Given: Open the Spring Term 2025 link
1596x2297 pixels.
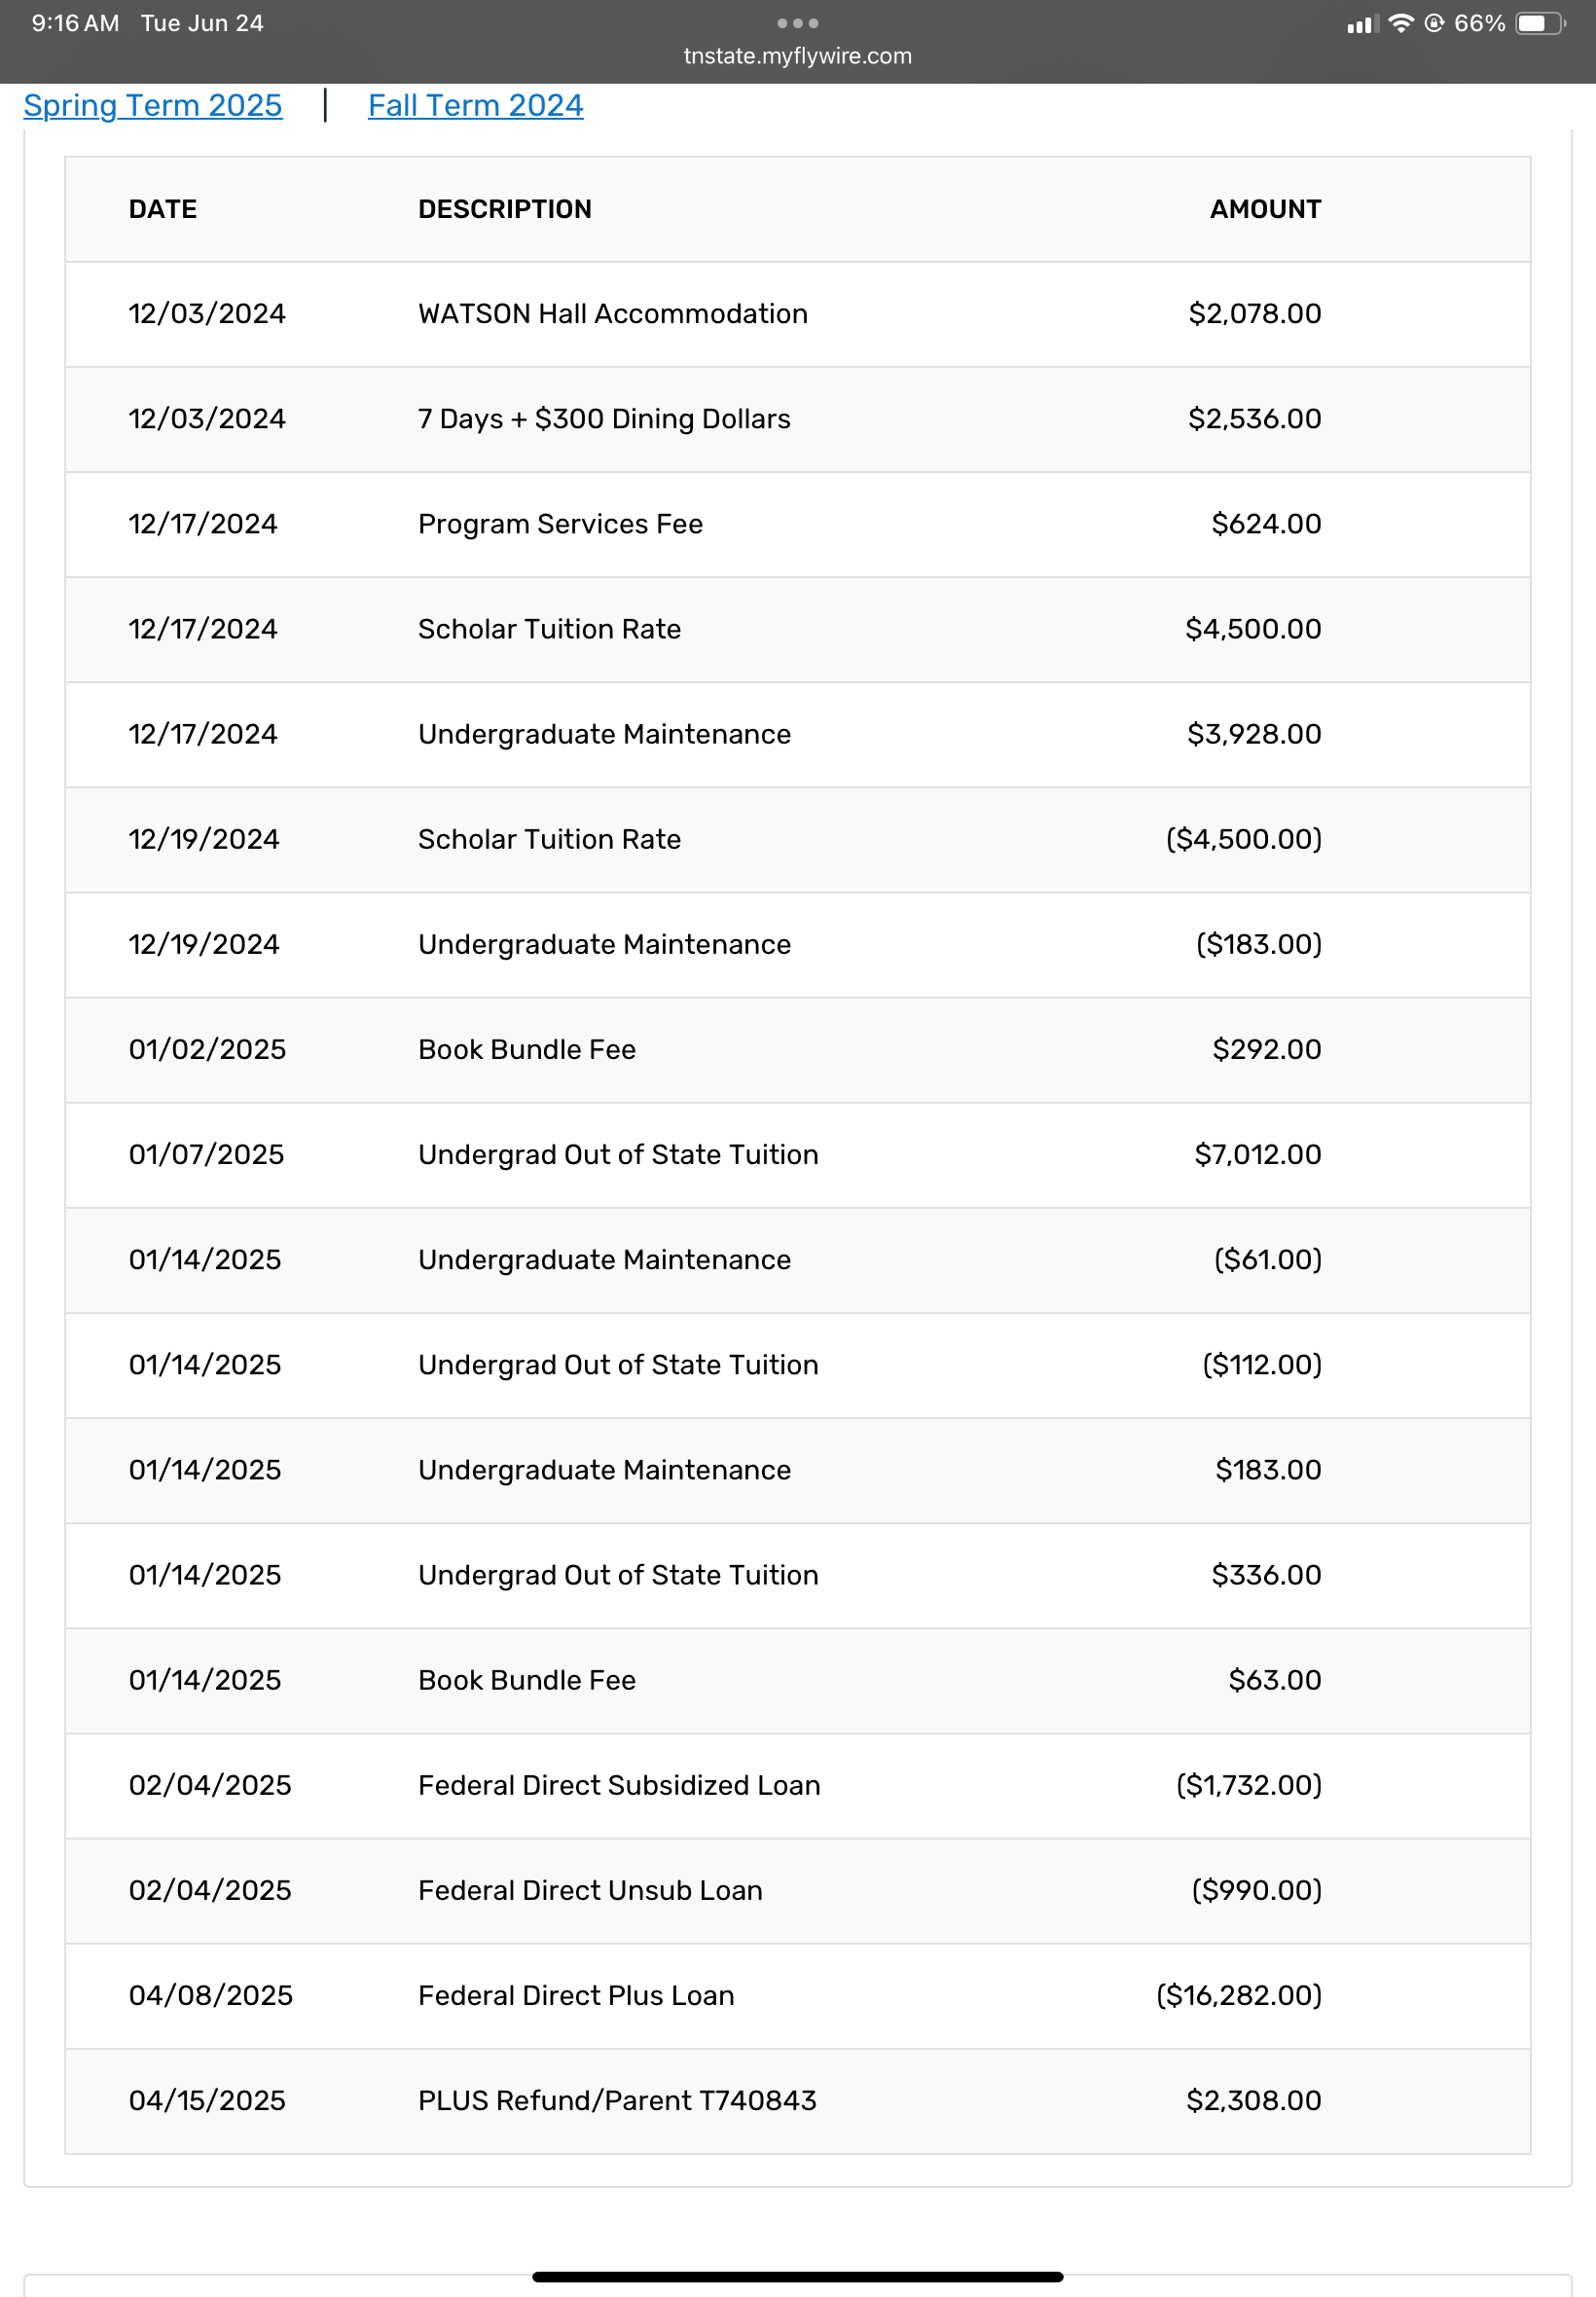Looking at the screenshot, I should (153, 105).
